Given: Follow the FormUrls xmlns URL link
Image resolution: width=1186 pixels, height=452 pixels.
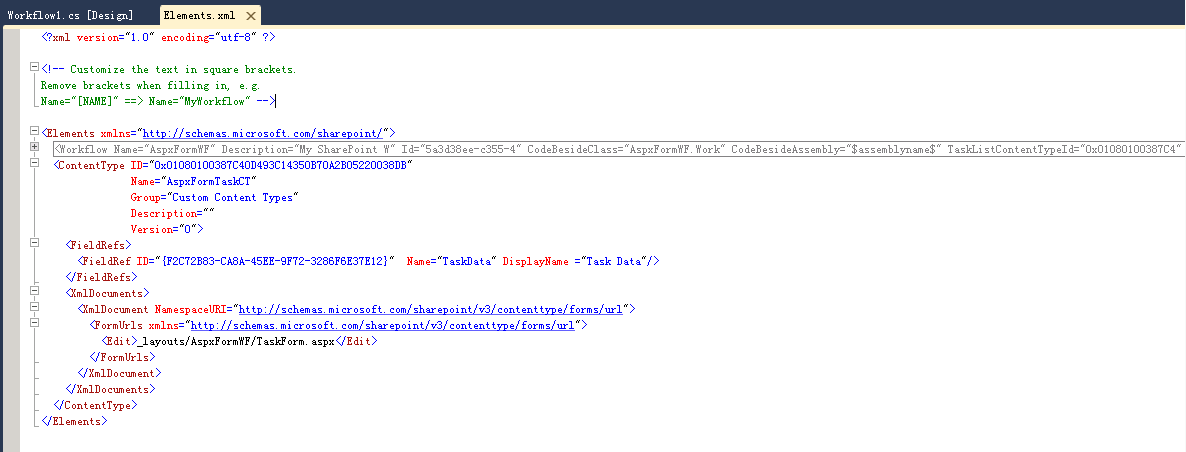Looking at the screenshot, I should point(383,325).
